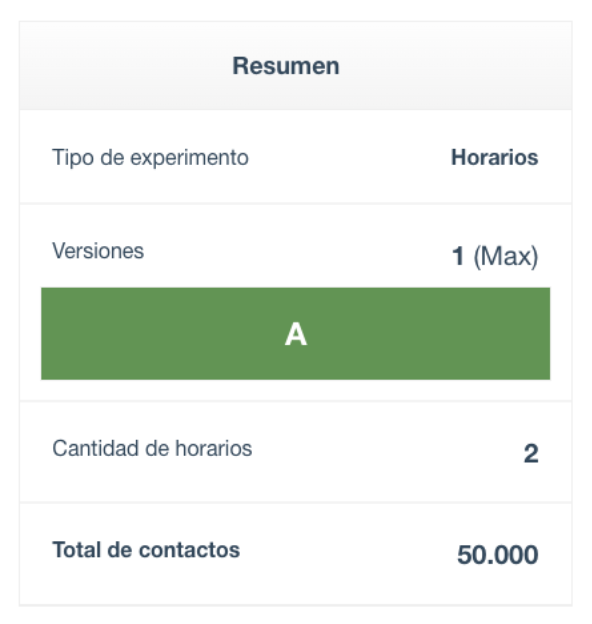Click the number 1 in versions count
The height and width of the screenshot is (624, 592).
pyautogui.click(x=458, y=256)
